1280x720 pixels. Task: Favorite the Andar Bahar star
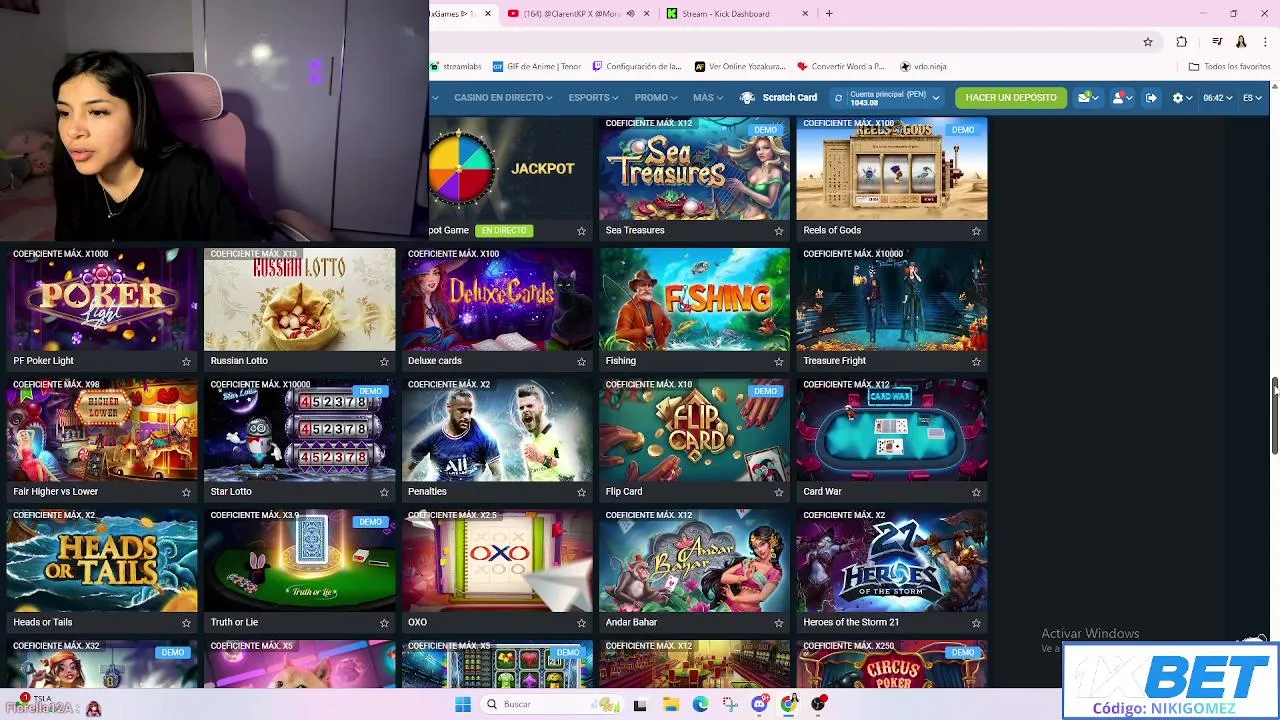pos(779,623)
